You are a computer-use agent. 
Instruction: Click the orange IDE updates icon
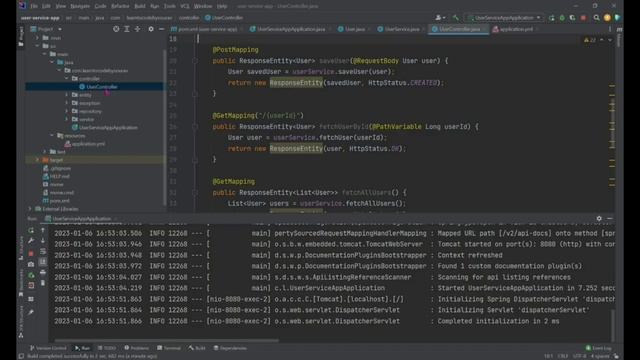coord(607,18)
